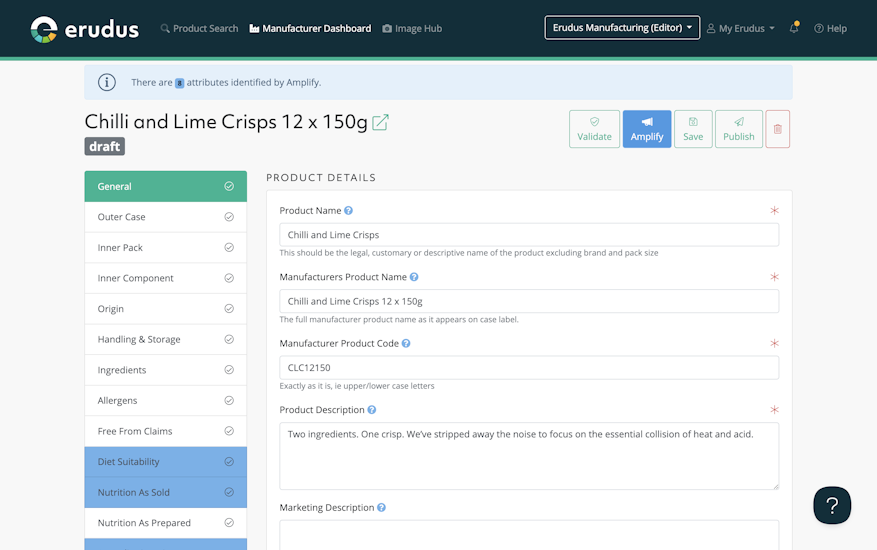Open floating help chat button

point(832,505)
